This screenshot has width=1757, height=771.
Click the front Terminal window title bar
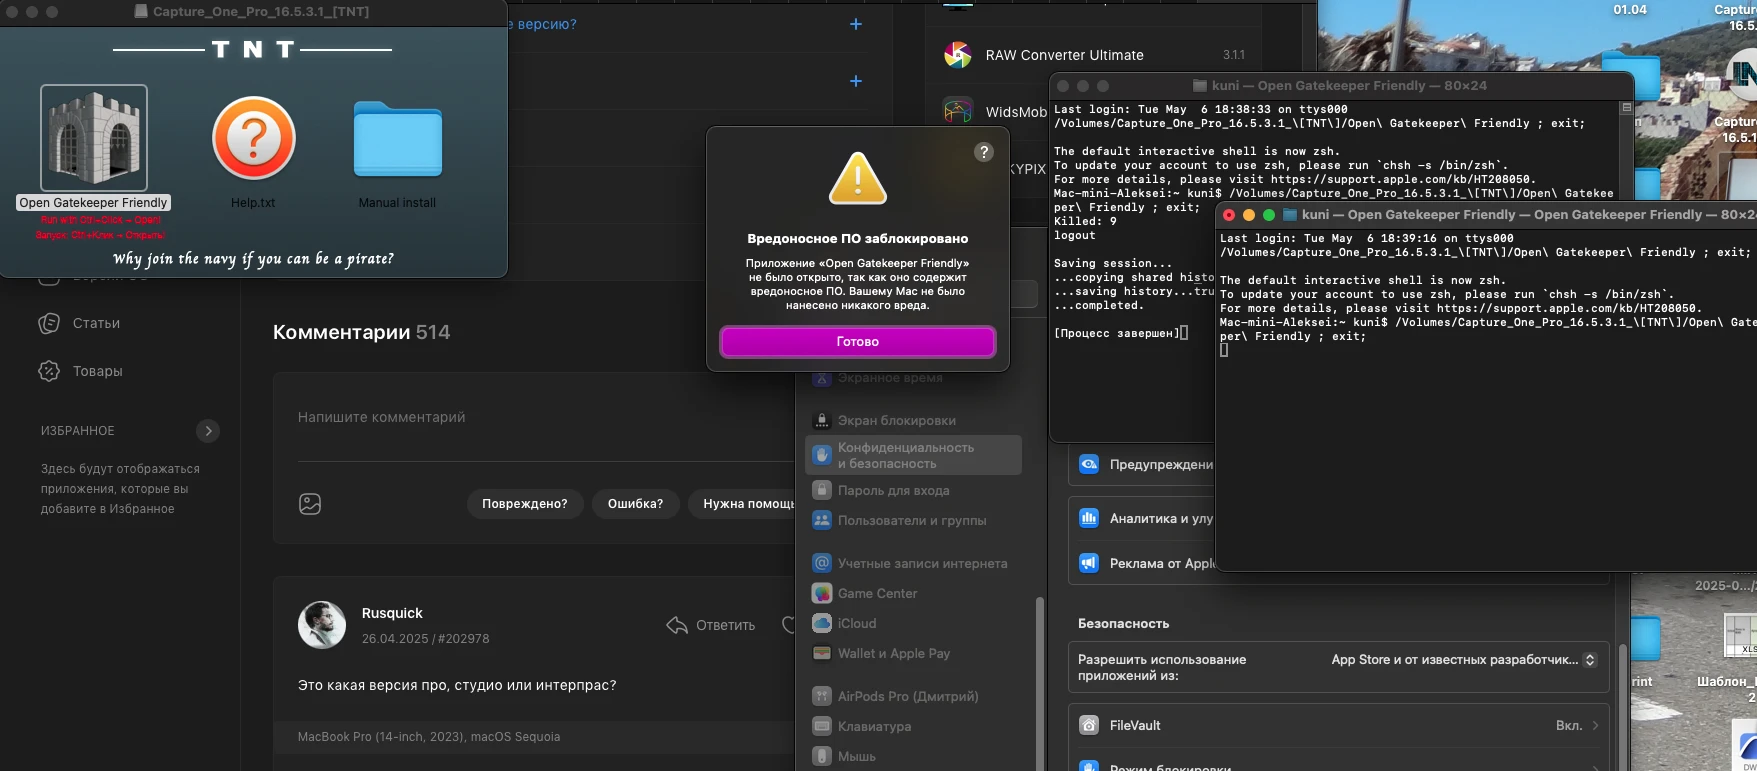click(1485, 215)
